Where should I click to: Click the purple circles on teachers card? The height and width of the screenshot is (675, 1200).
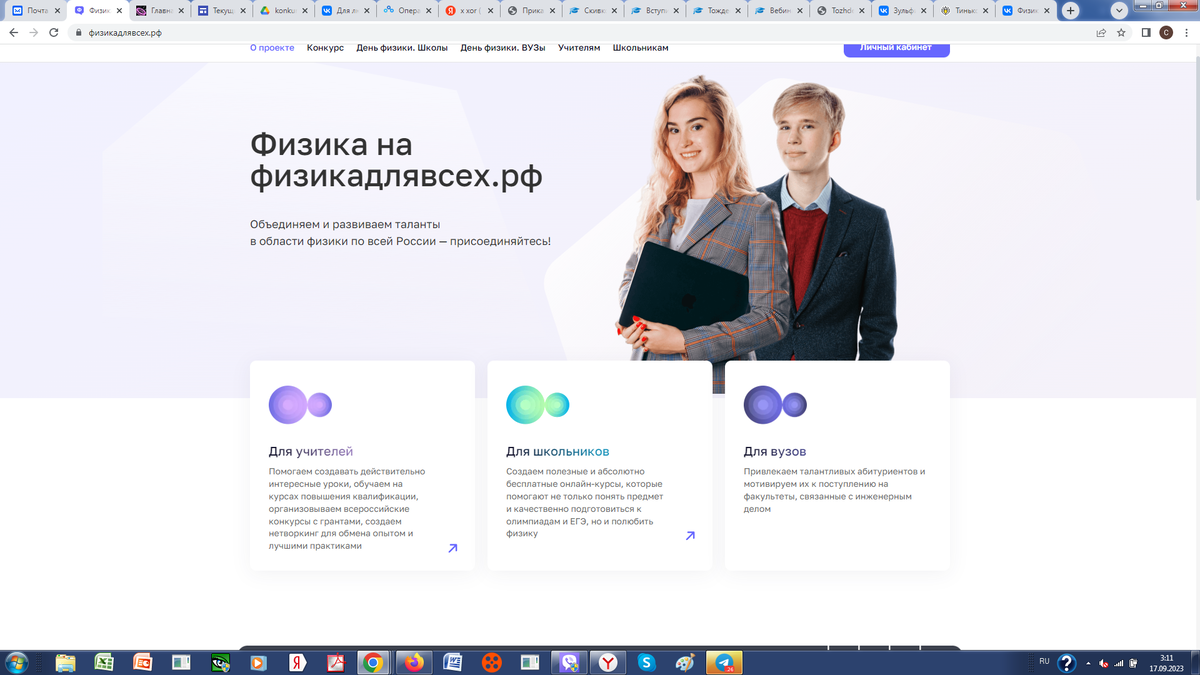point(300,405)
